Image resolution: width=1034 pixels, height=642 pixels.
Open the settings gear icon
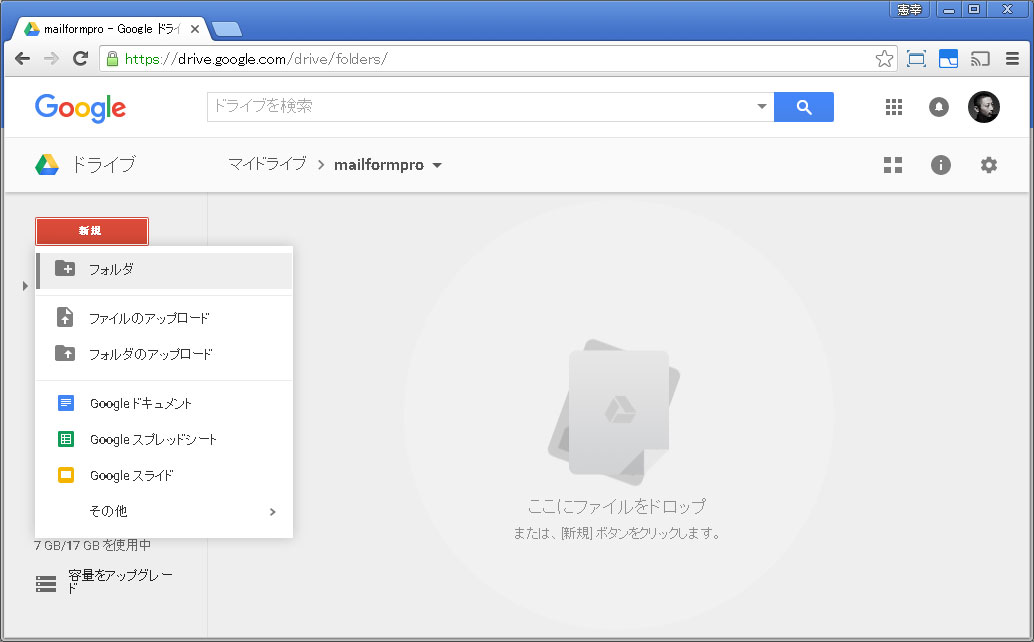coord(988,165)
